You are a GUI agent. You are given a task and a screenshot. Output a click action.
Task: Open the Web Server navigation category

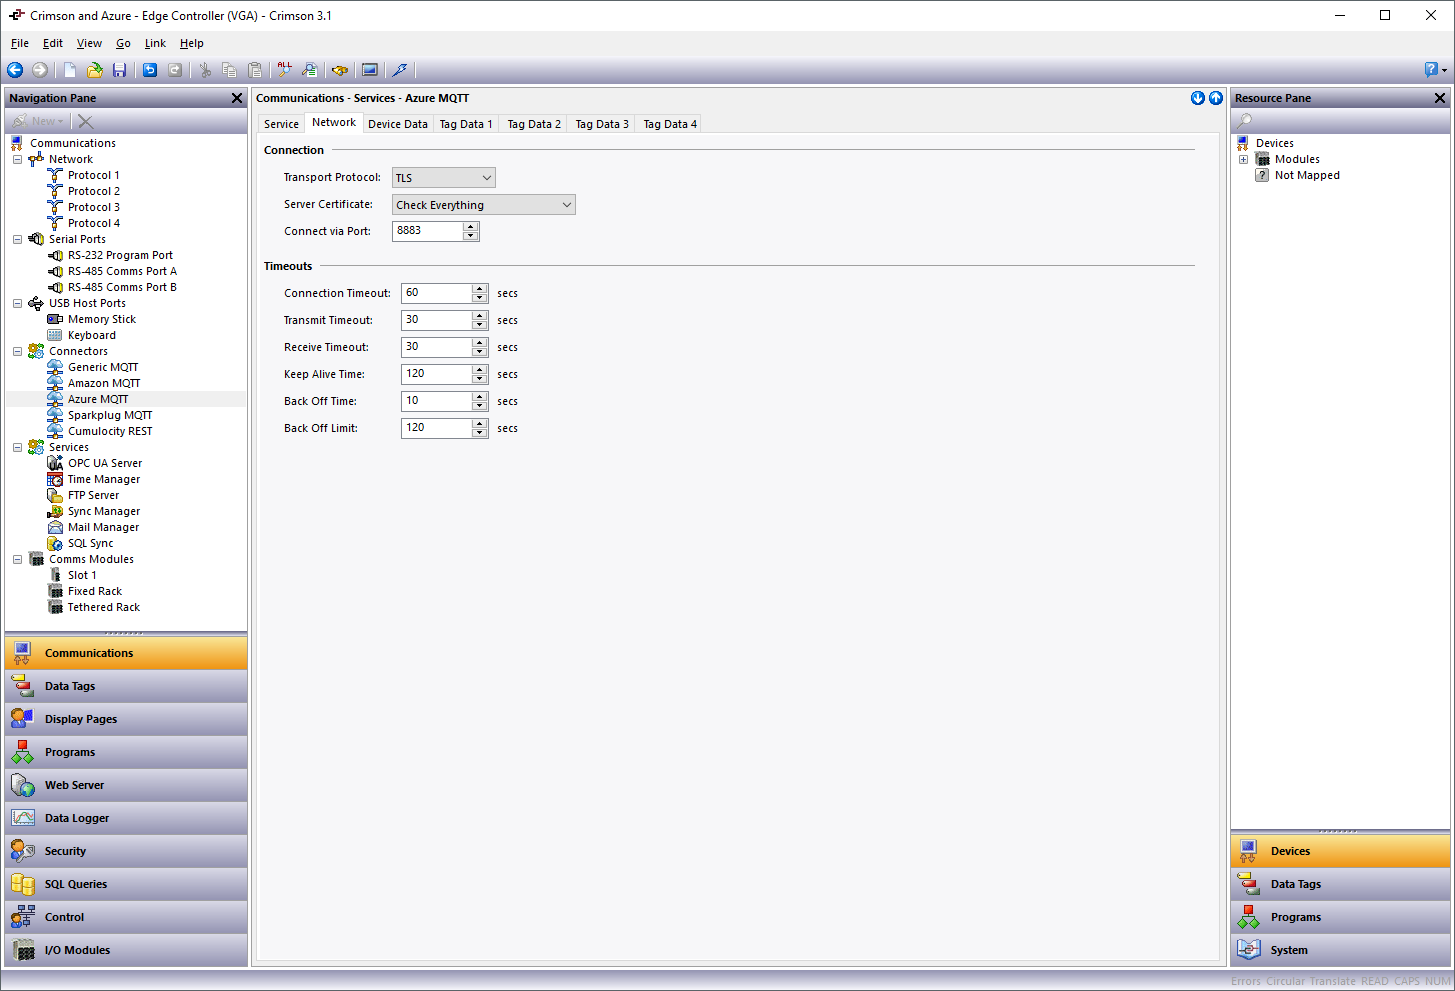tap(126, 785)
